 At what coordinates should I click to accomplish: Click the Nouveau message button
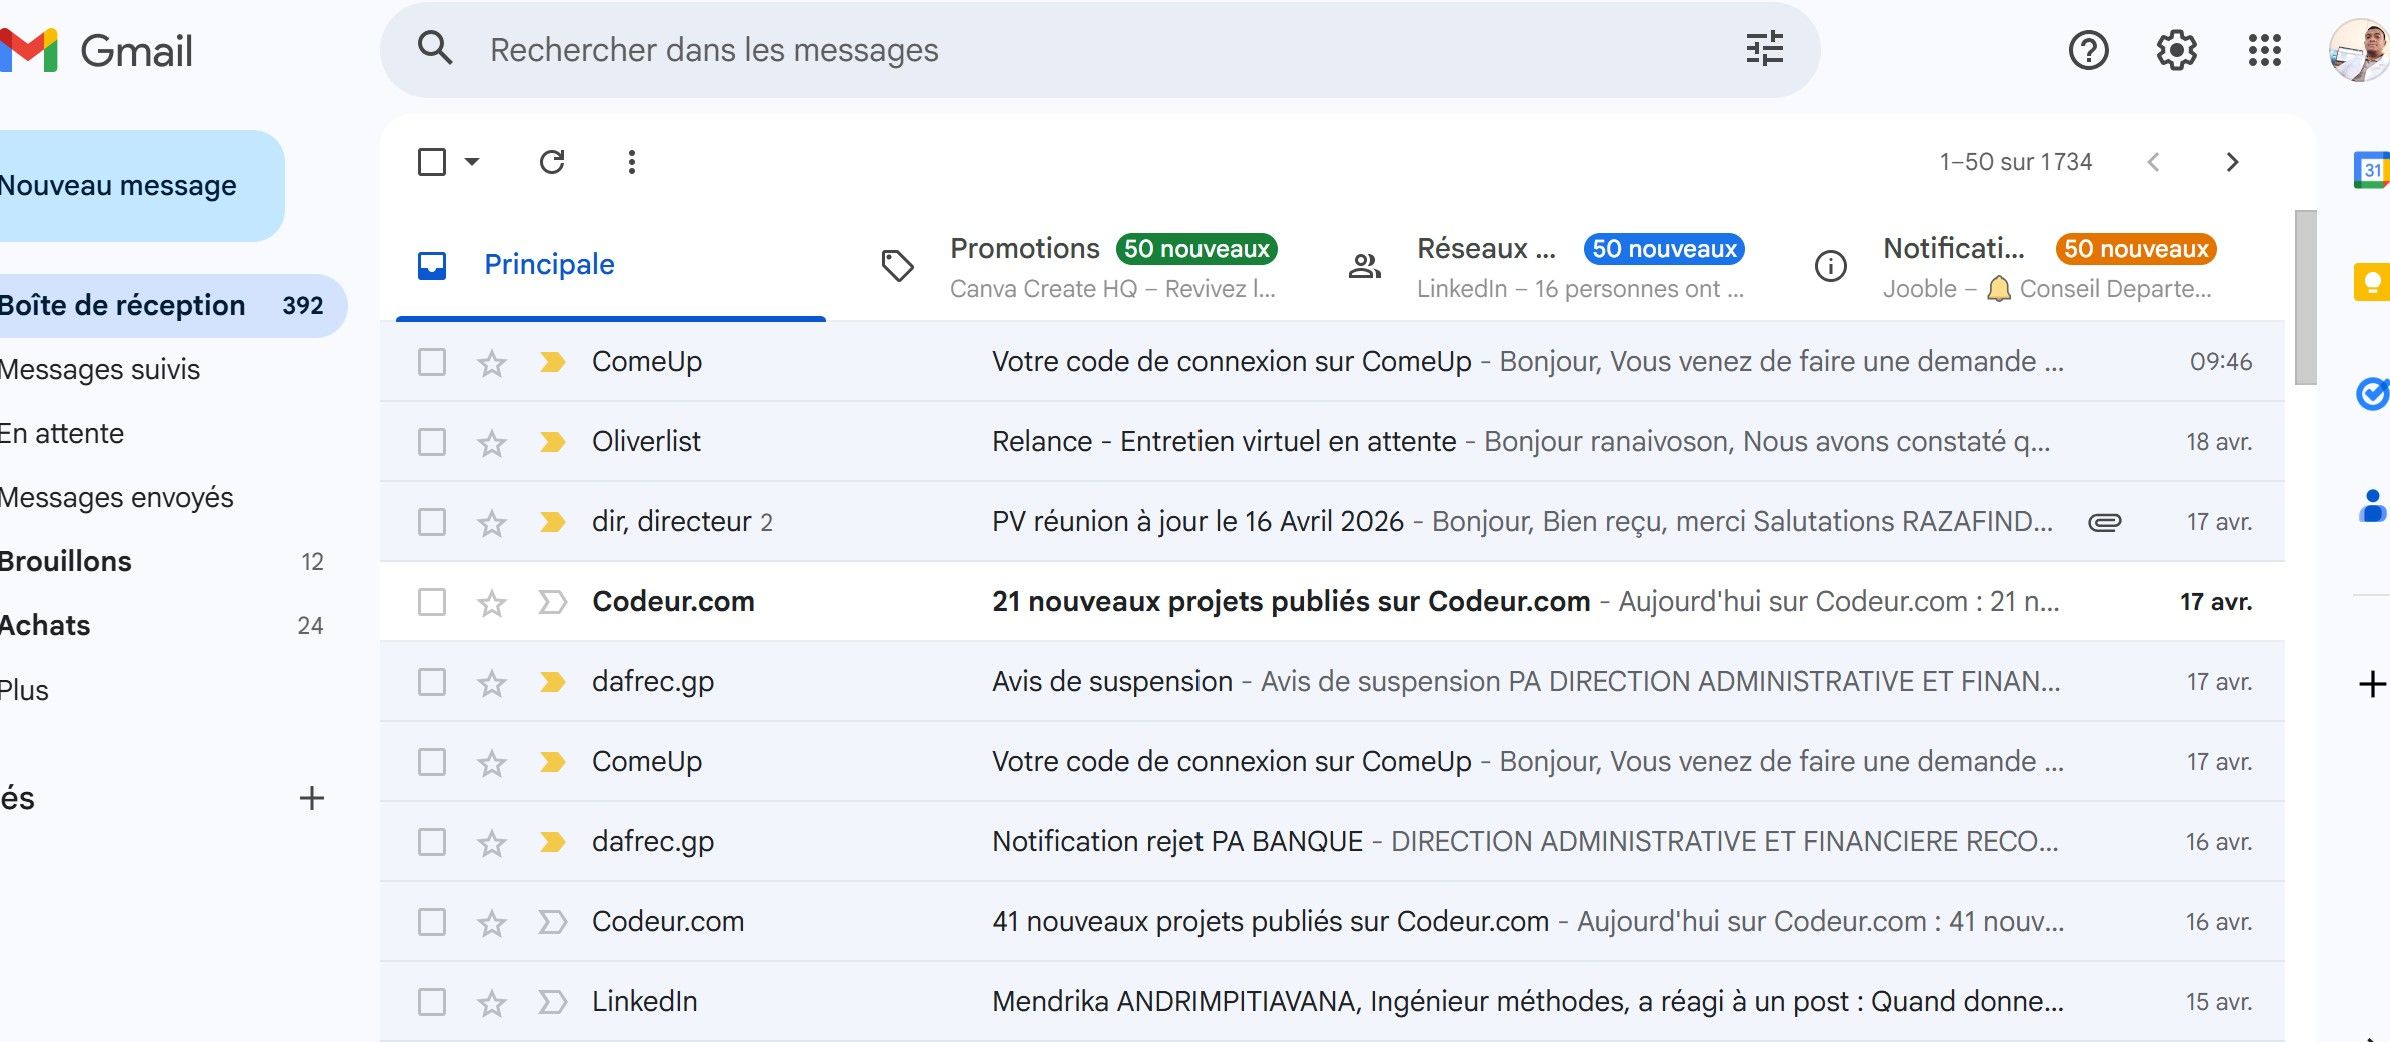pos(120,186)
